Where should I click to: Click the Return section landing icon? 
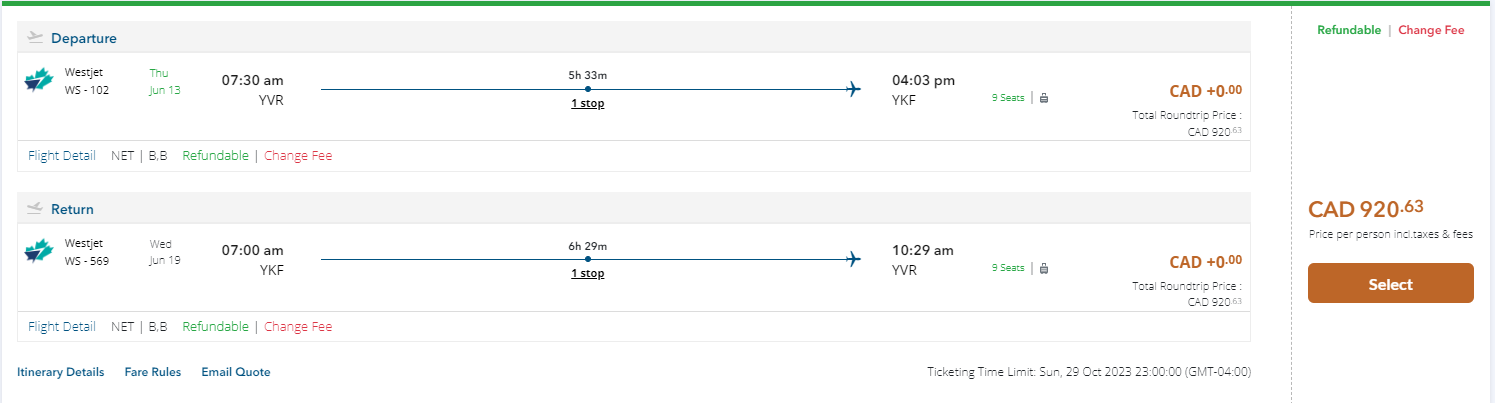coord(36,208)
